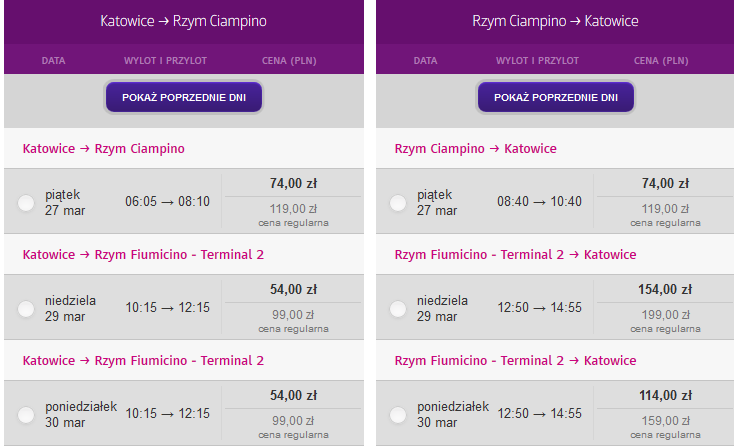Select return niedziela 29 mar flight radio button
Viewport: 734px width, 446px height.
[398, 309]
